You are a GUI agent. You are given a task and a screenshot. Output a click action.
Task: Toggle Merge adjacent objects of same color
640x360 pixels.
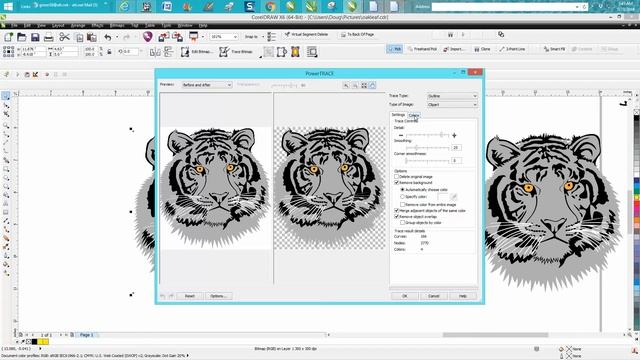(x=396, y=211)
